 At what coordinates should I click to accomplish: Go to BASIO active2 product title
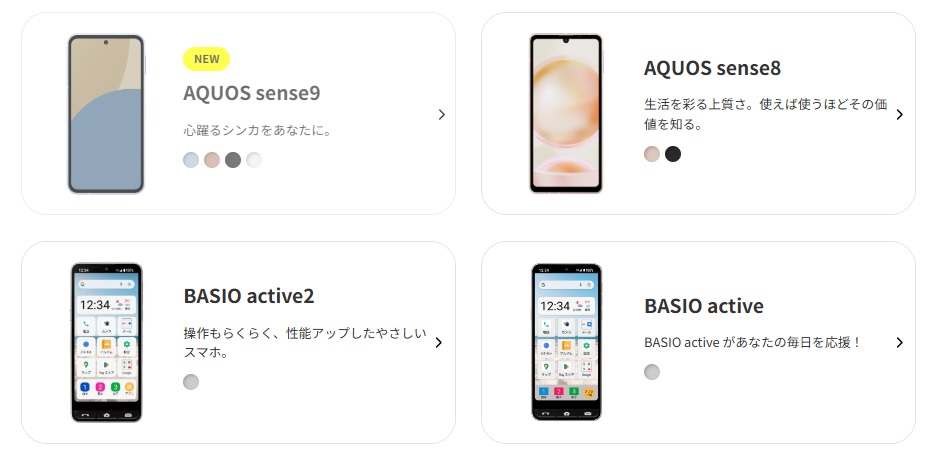pyautogui.click(x=249, y=296)
